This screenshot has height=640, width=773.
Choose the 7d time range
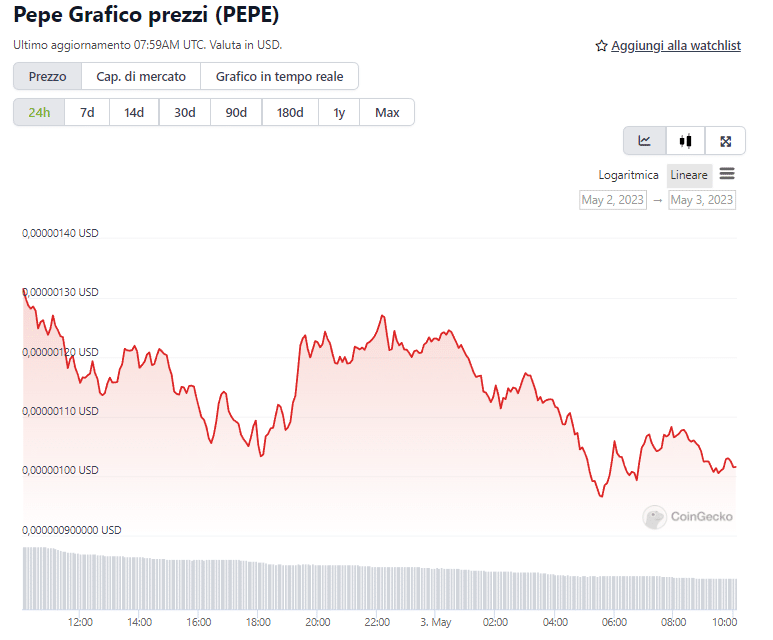(87, 112)
